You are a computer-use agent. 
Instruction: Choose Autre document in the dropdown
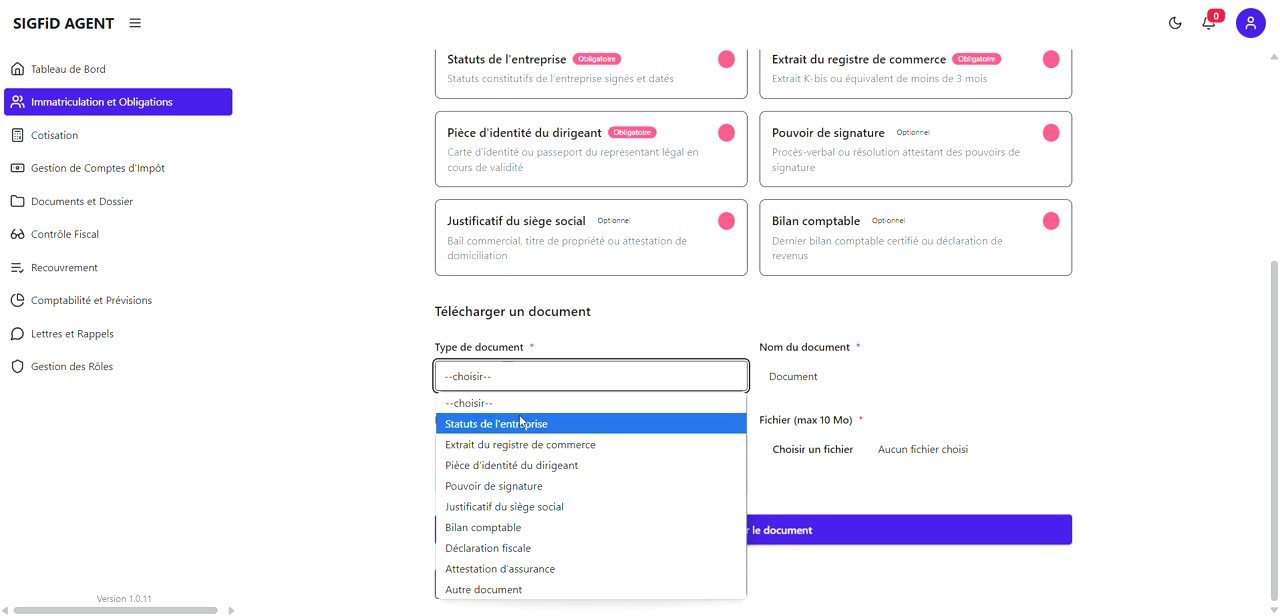[483, 589]
